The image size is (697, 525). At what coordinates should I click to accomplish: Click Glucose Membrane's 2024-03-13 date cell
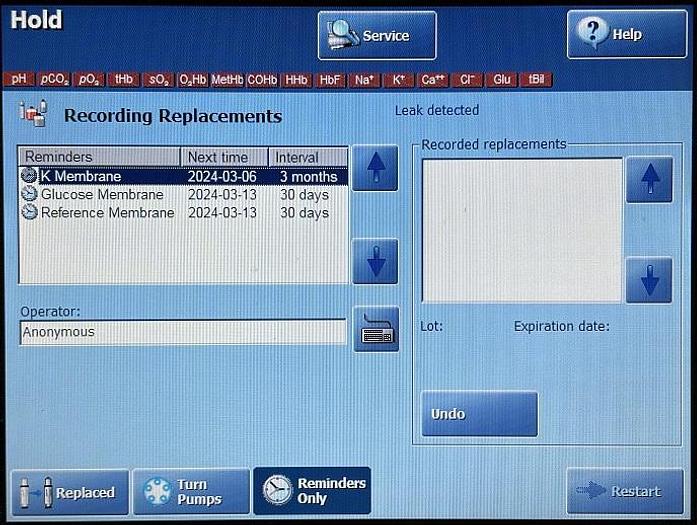coord(222,195)
